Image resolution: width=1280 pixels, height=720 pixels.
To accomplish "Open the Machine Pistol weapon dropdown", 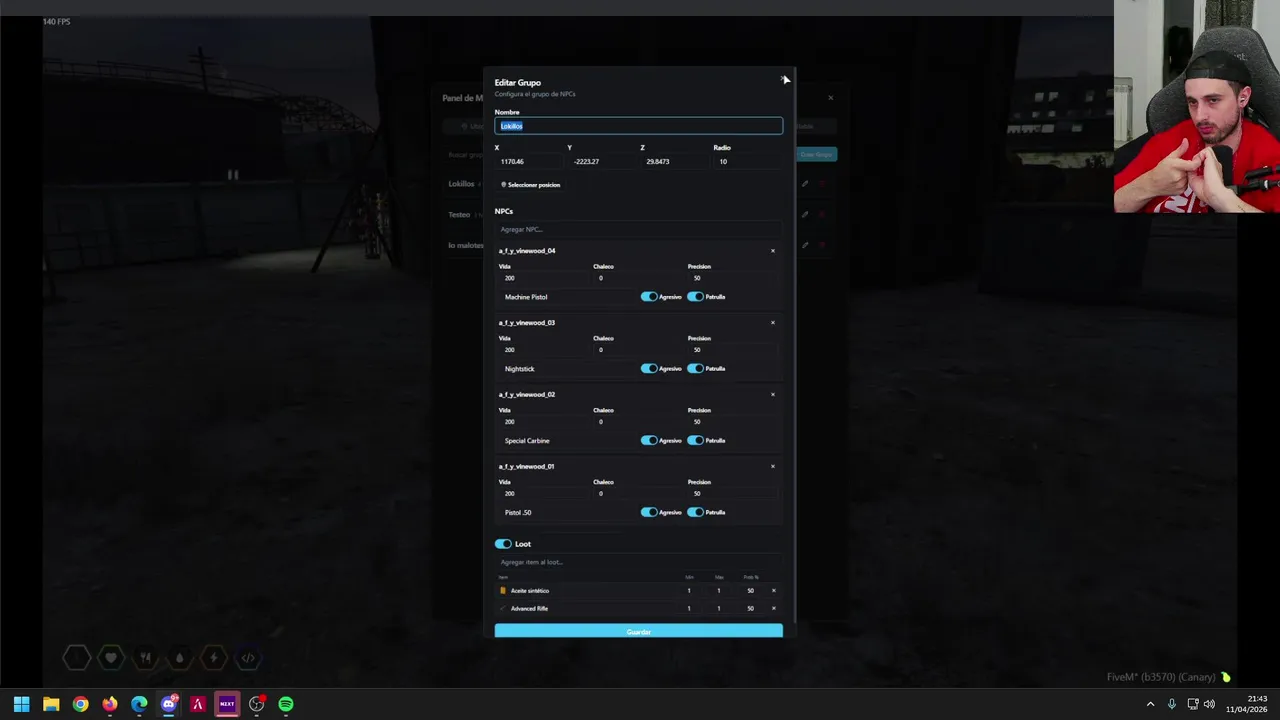I will pyautogui.click(x=567, y=297).
